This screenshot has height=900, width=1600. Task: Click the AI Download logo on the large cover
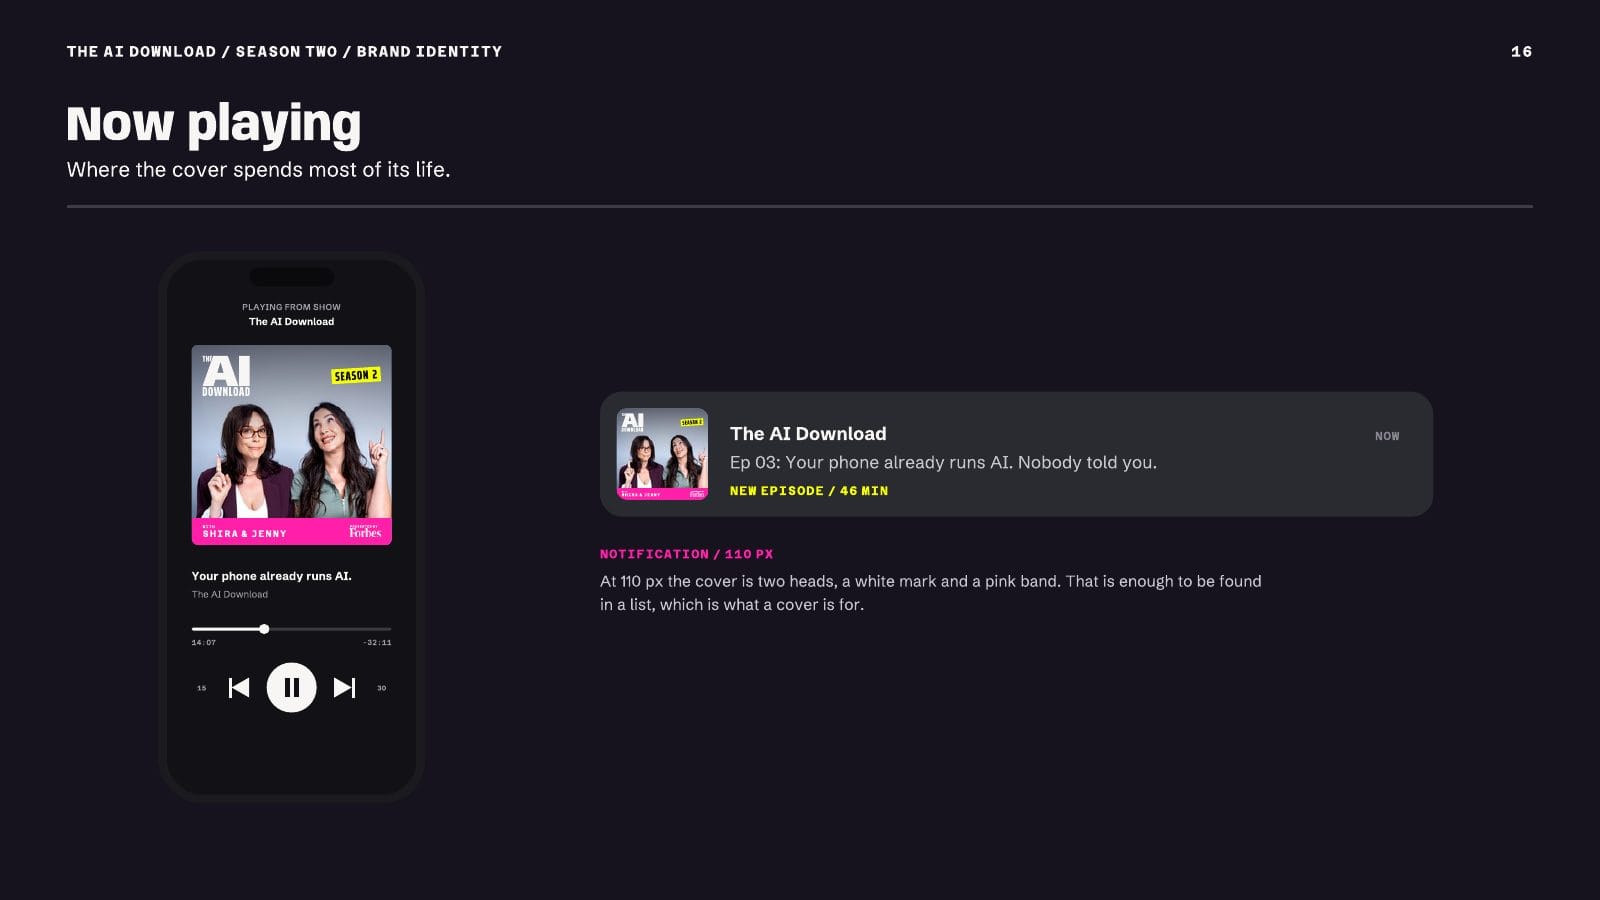pyautogui.click(x=226, y=375)
